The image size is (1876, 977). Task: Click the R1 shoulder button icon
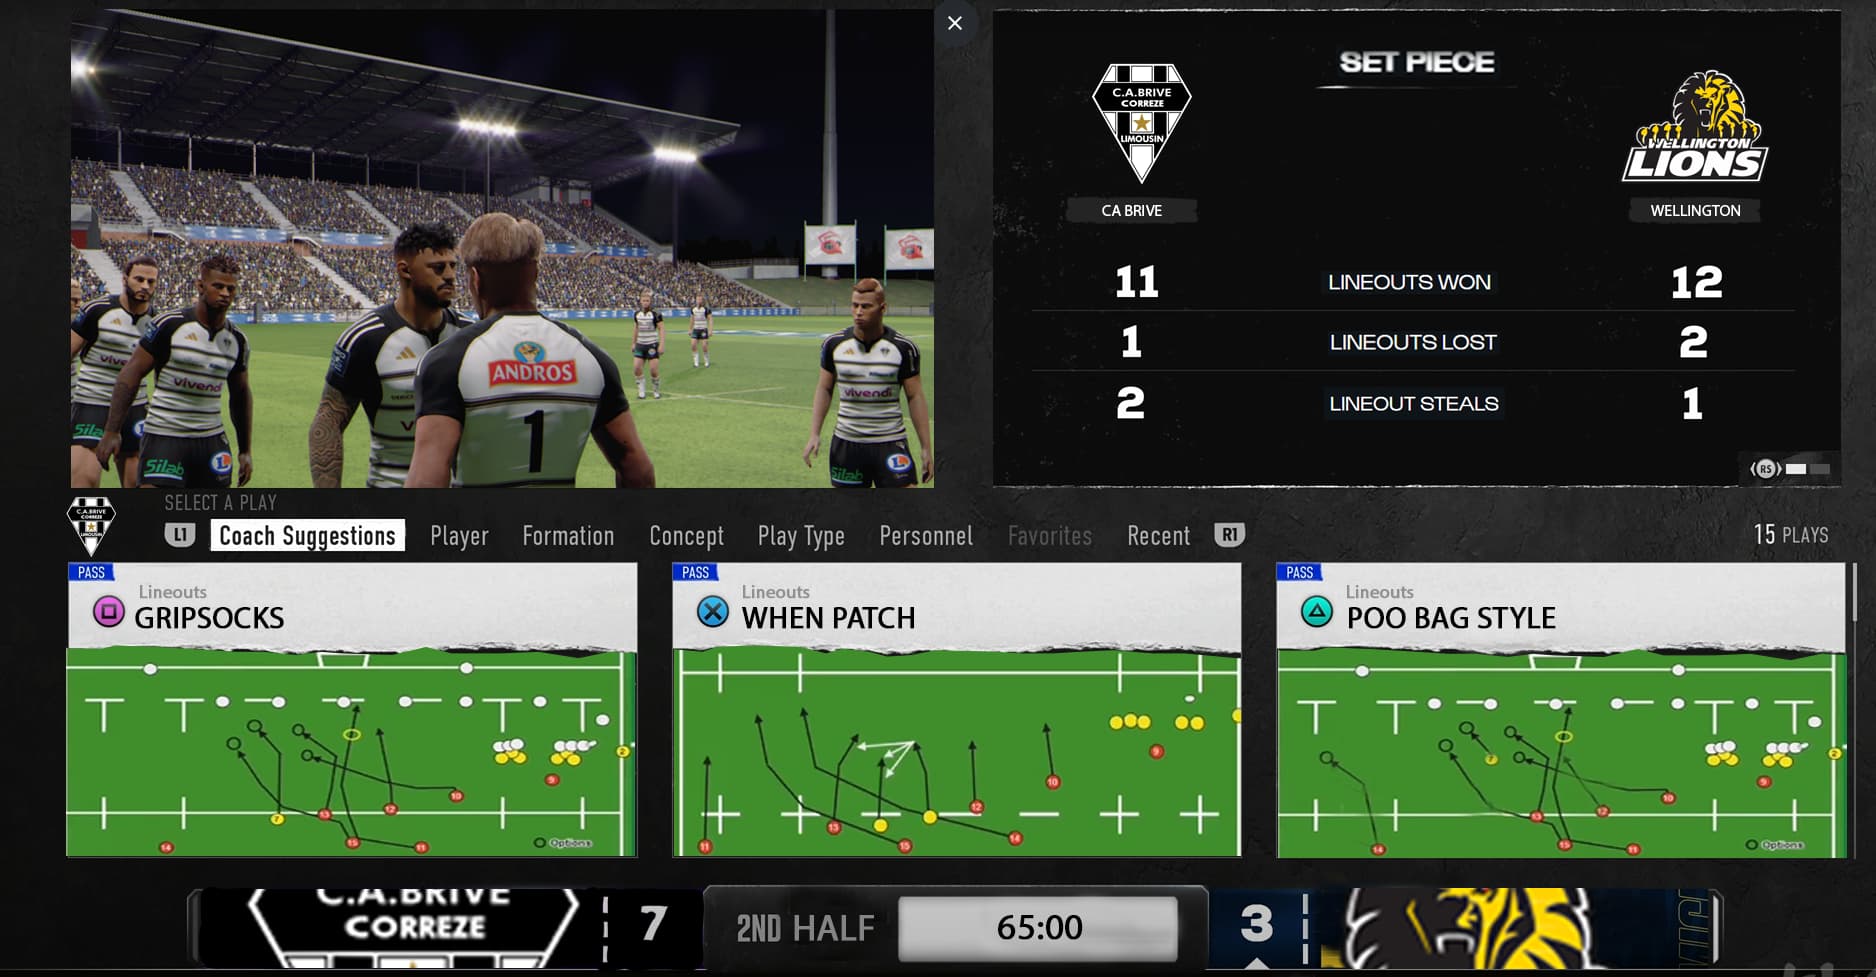click(1229, 534)
